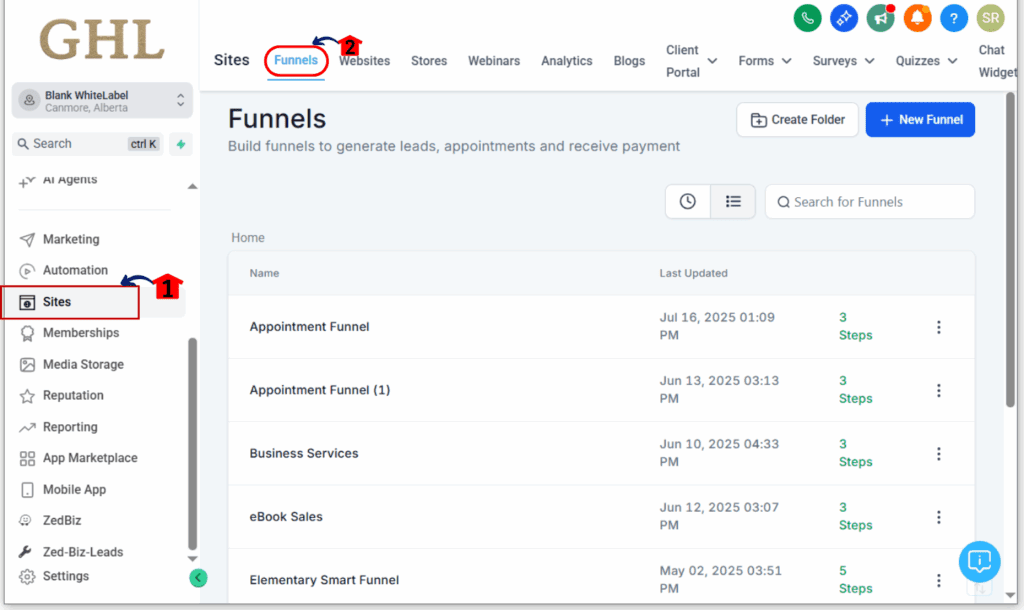The image size is (1024, 610).
Task: Click the sidebar scroll-up arrow
Action: [192, 187]
